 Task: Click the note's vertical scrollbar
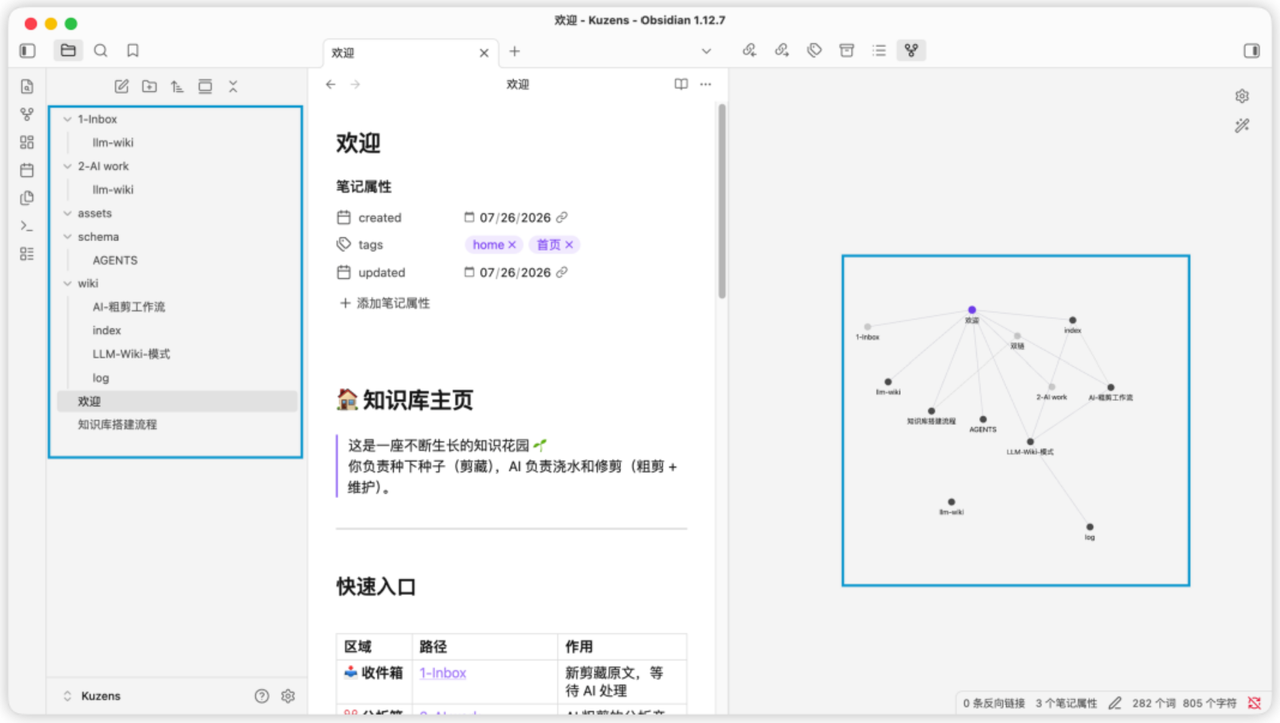(722, 200)
